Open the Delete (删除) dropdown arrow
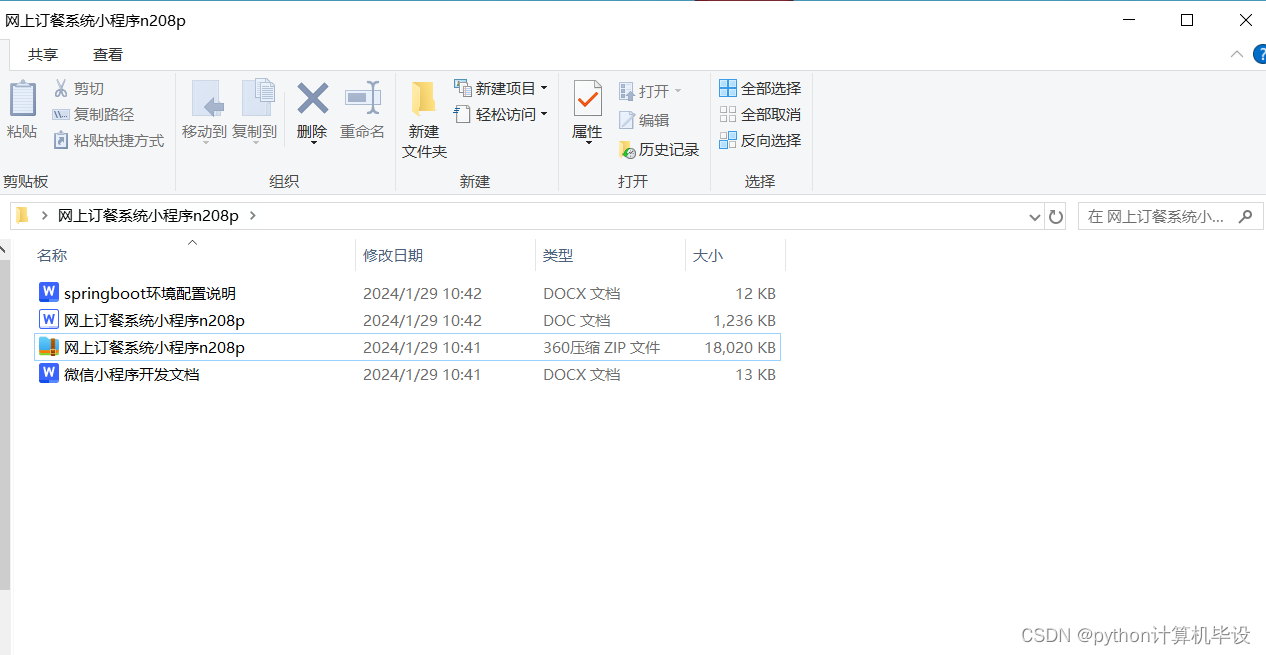 tap(313, 143)
